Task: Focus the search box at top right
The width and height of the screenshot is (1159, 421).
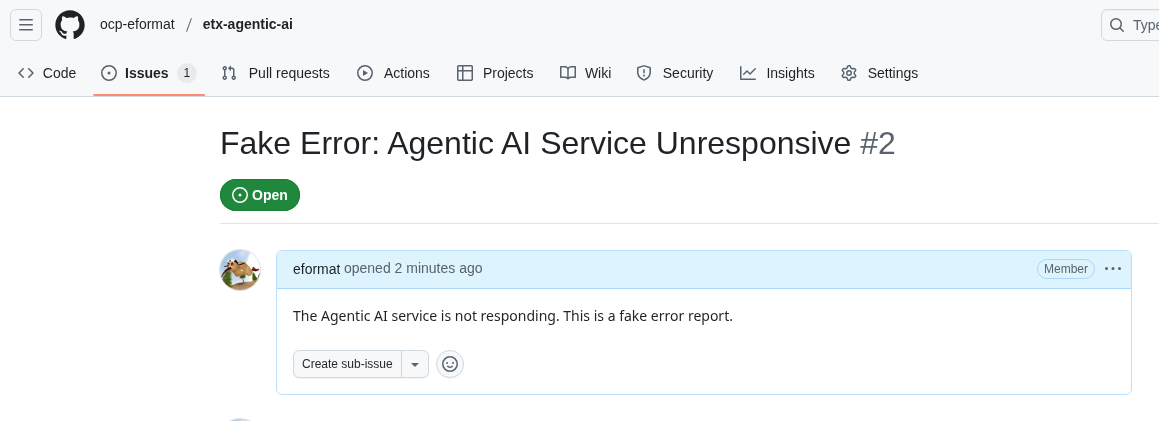Action: 1130,25
